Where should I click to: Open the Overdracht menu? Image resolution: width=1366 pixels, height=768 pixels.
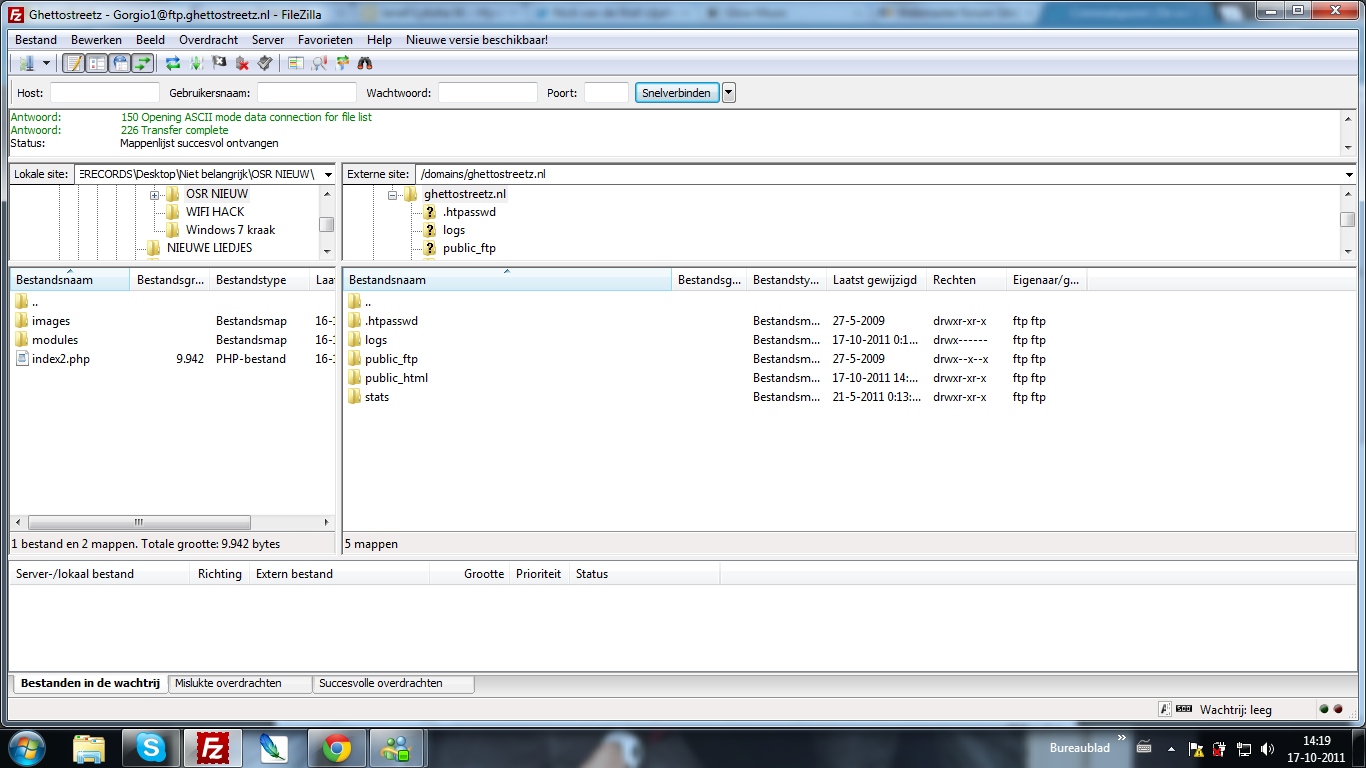(209, 40)
